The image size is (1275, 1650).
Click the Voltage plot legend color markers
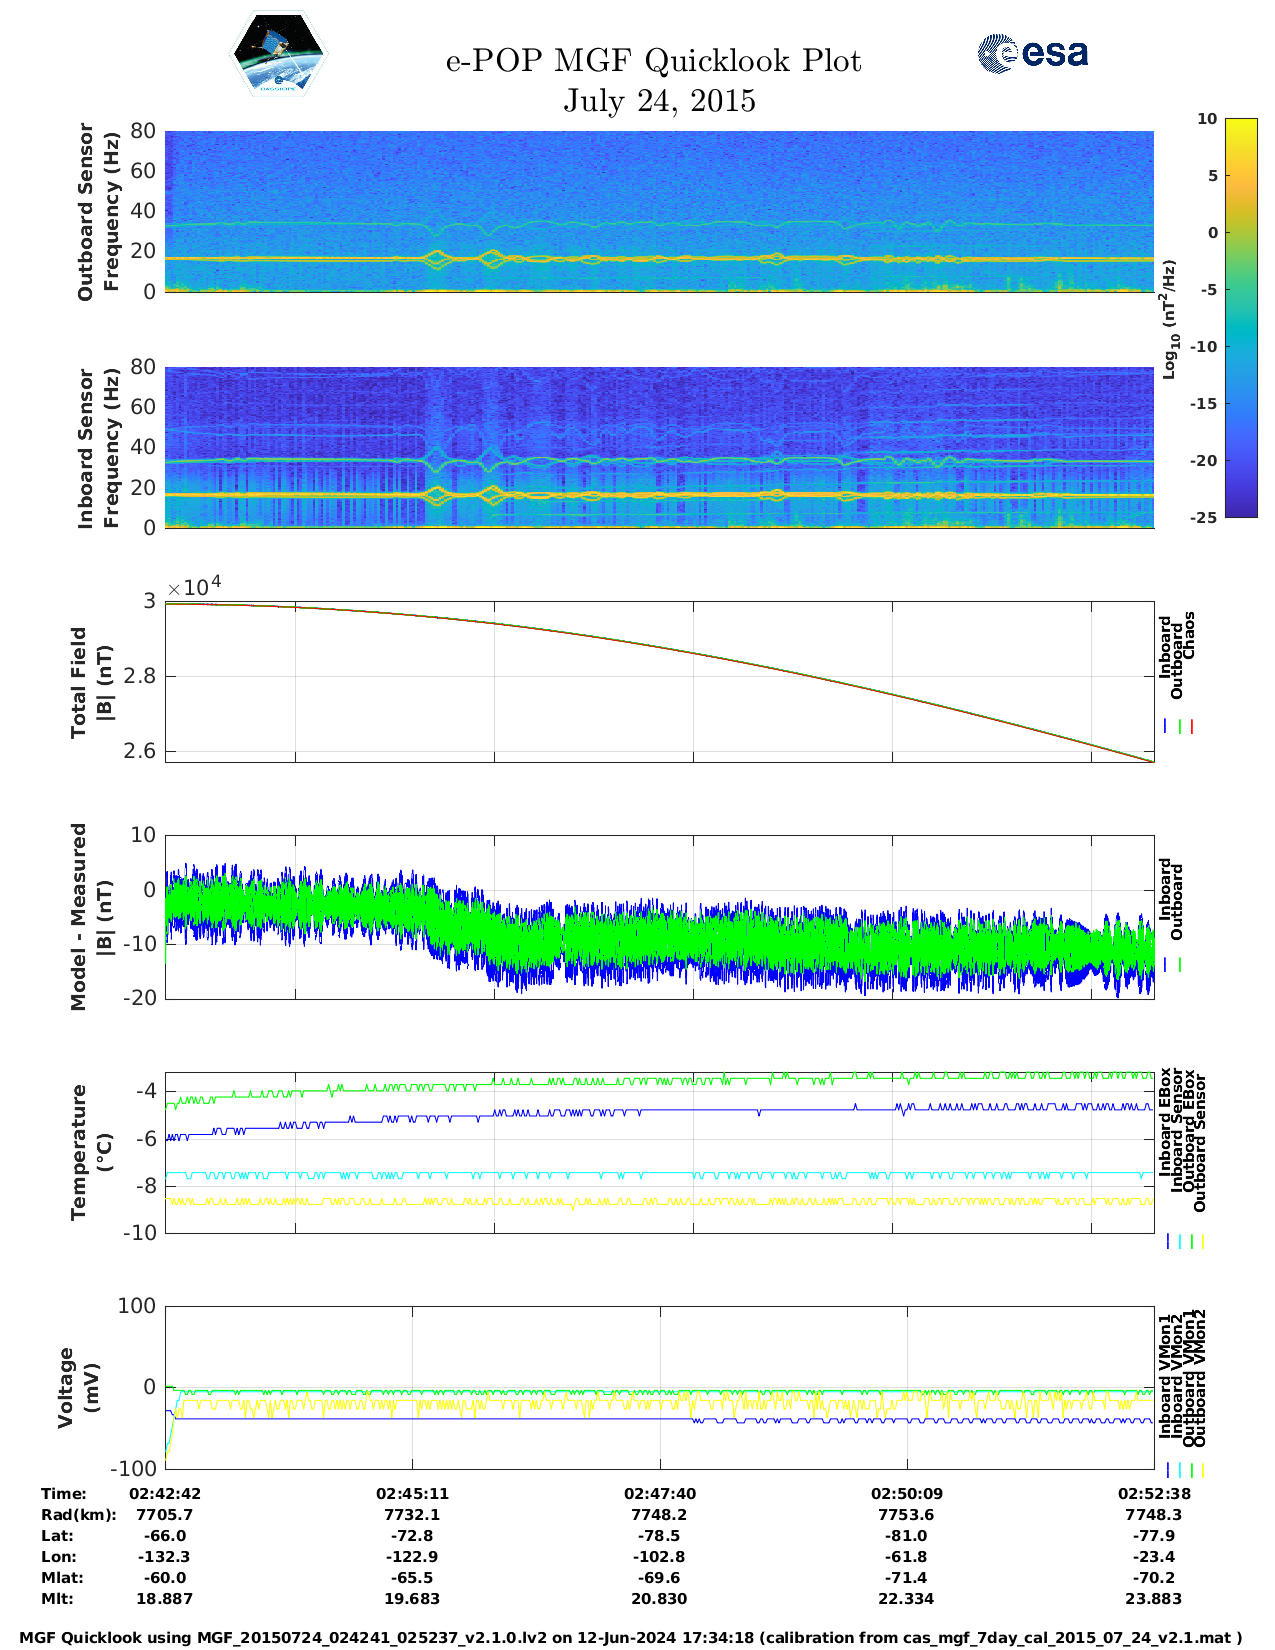tap(1184, 1470)
